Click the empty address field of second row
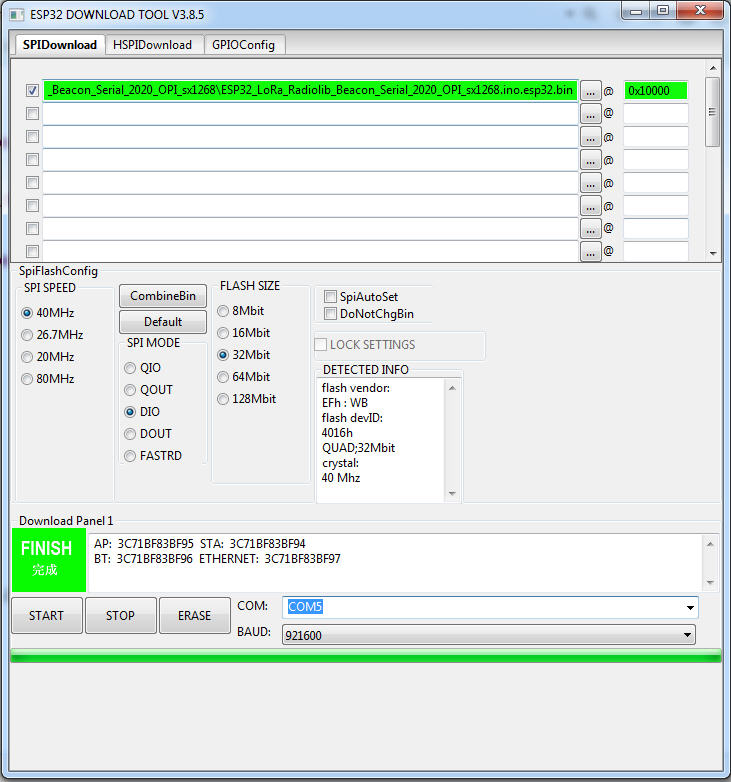 656,114
